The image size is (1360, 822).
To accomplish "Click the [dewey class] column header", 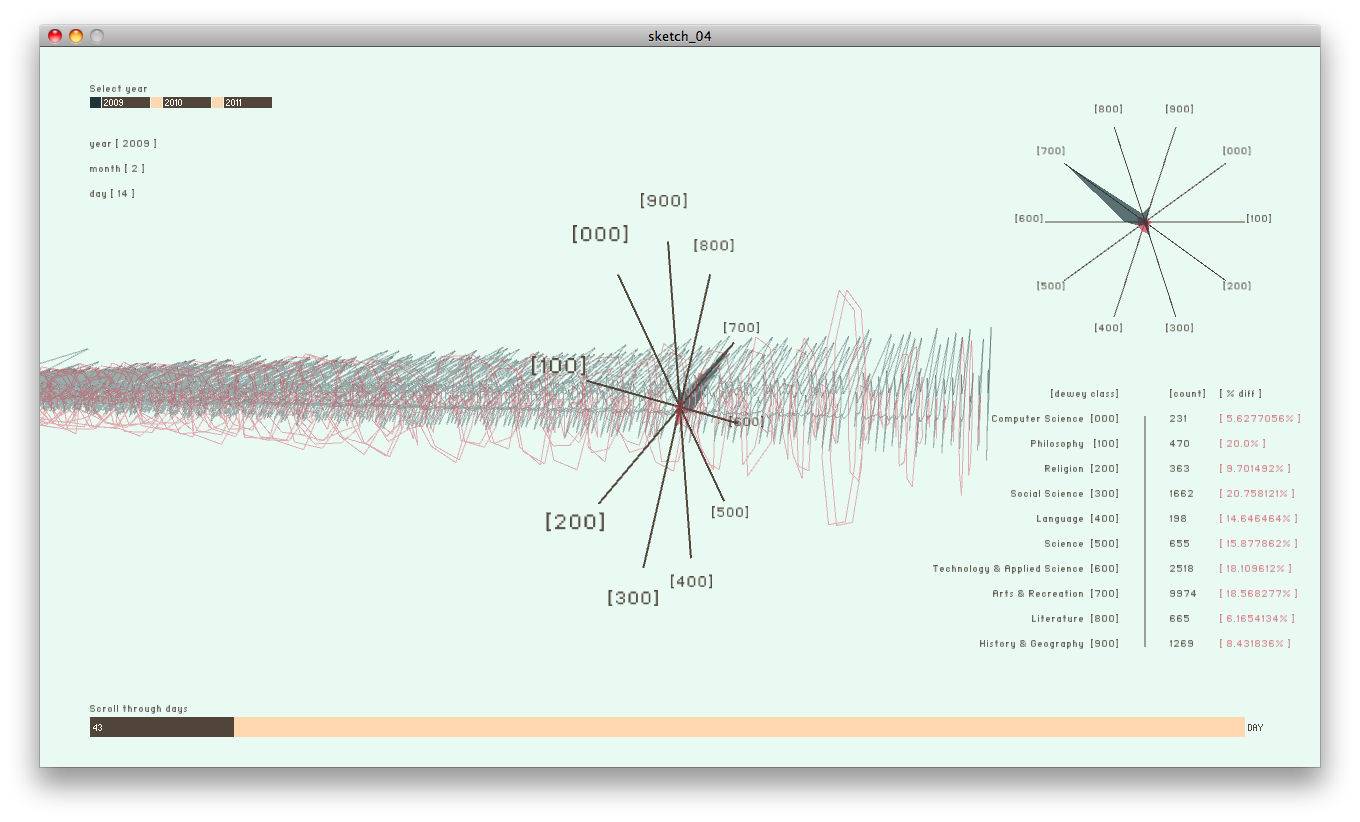I will pos(1084,394).
